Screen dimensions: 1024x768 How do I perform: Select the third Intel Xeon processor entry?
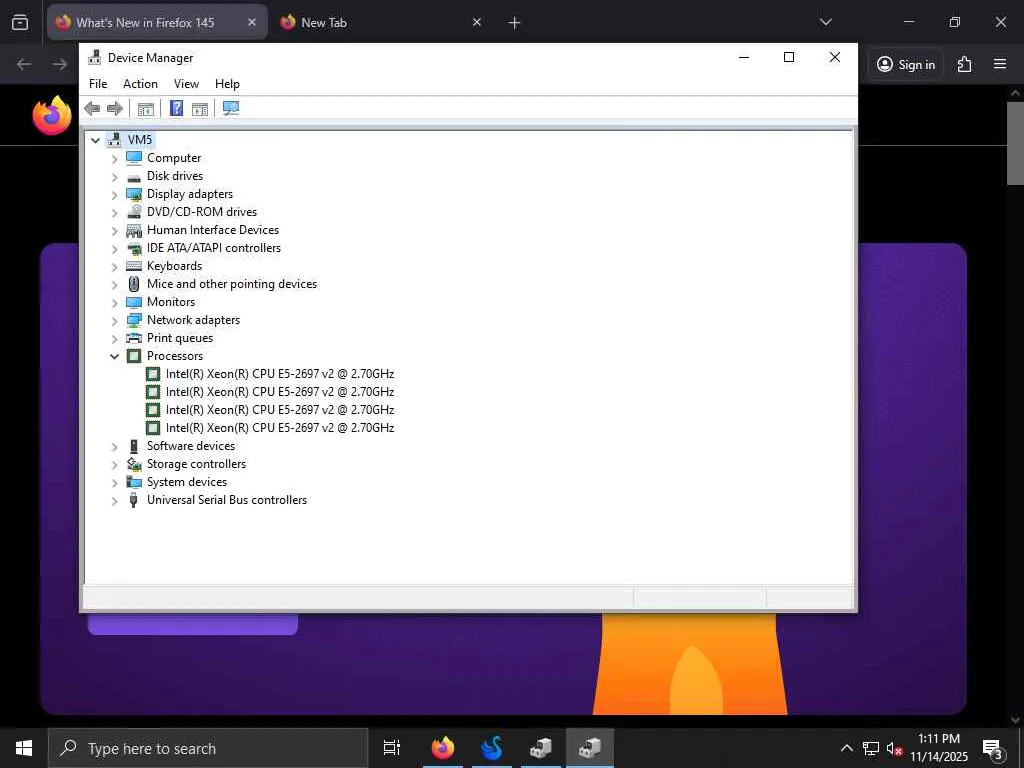[x=280, y=410]
